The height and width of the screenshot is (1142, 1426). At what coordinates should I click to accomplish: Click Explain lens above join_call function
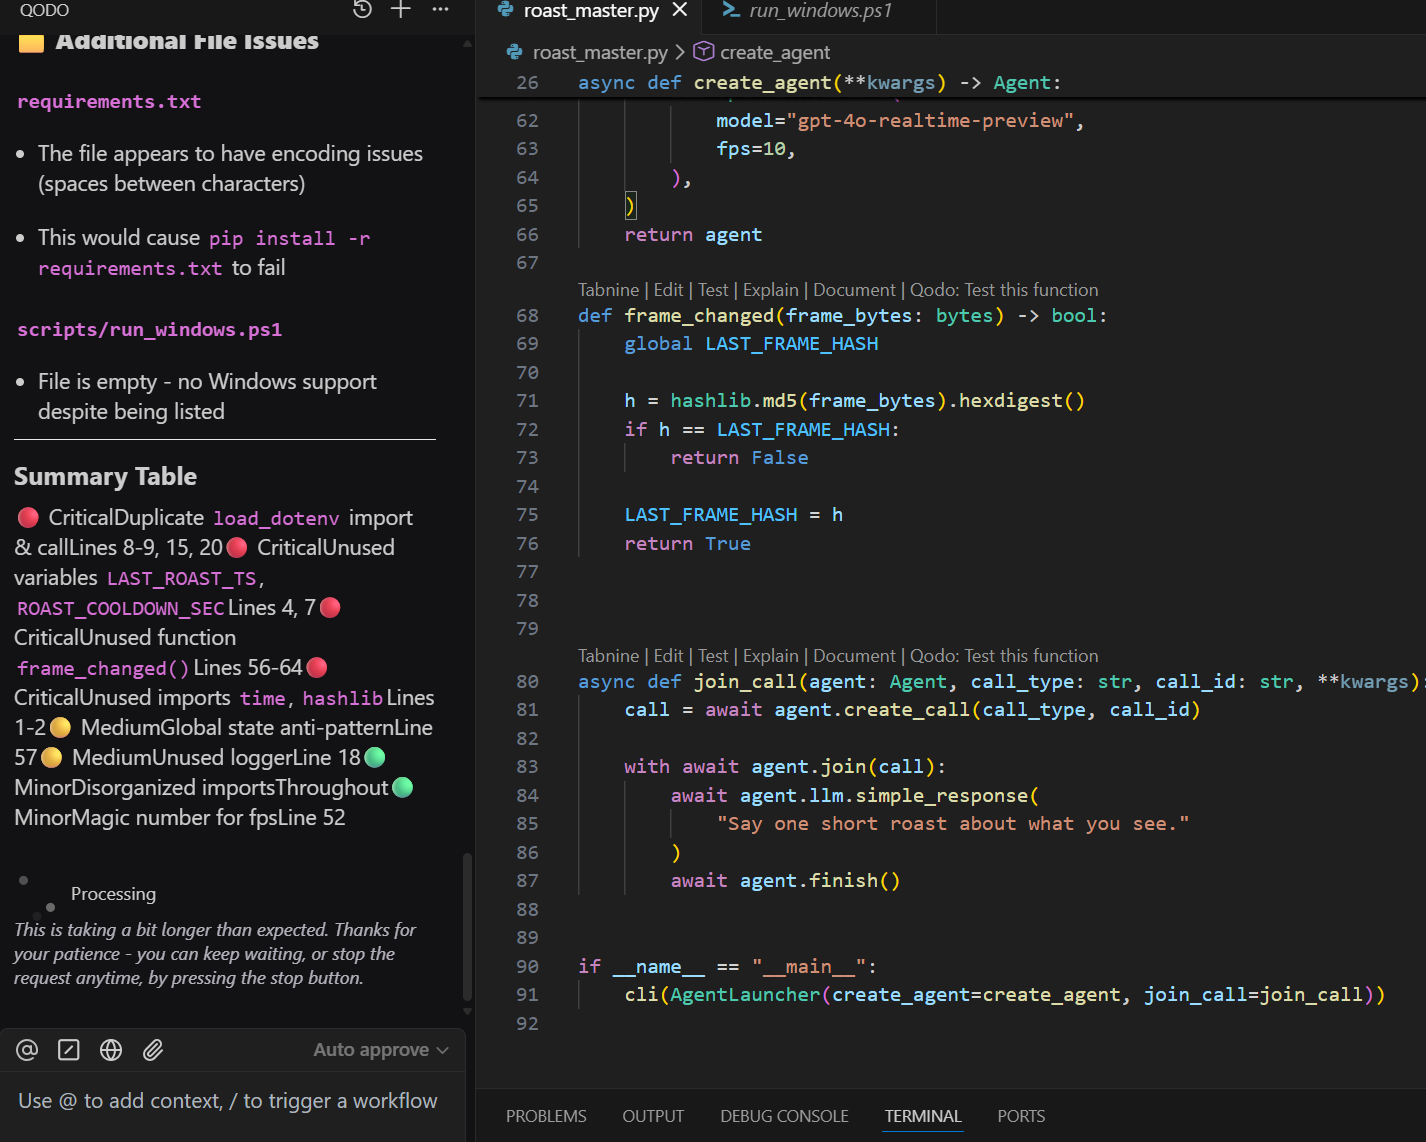771,656
